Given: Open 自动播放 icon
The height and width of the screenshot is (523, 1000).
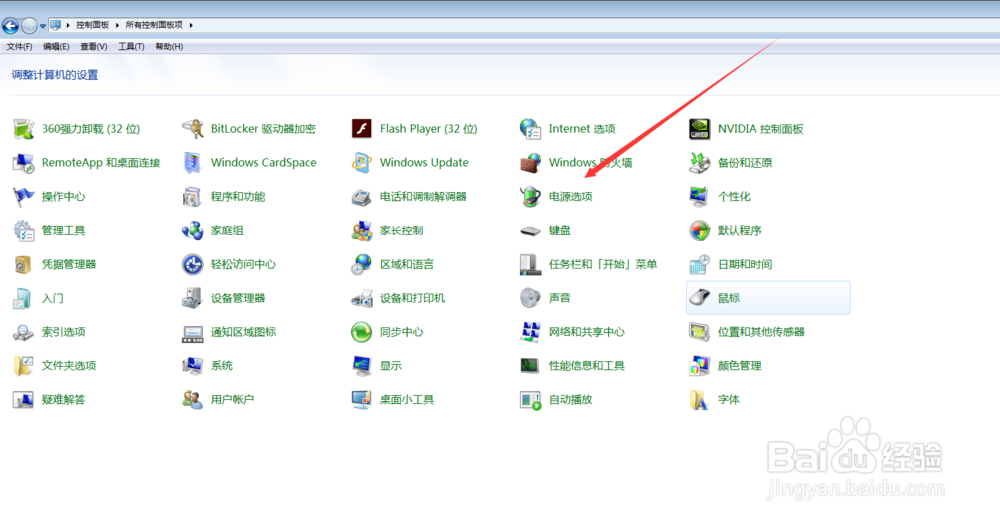Looking at the screenshot, I should tap(530, 399).
